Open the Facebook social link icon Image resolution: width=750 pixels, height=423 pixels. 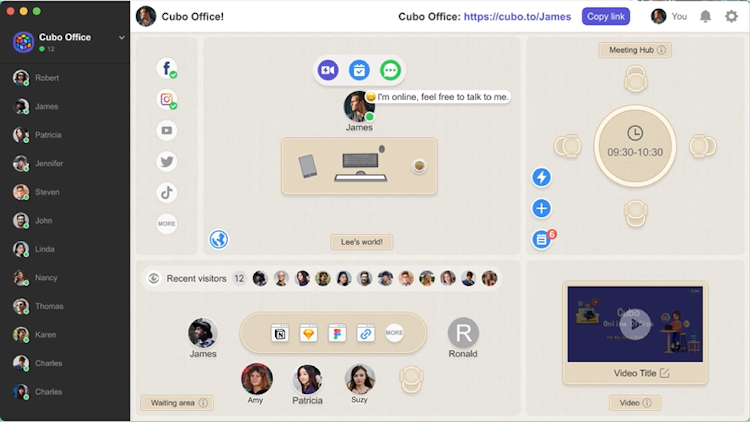tap(166, 68)
